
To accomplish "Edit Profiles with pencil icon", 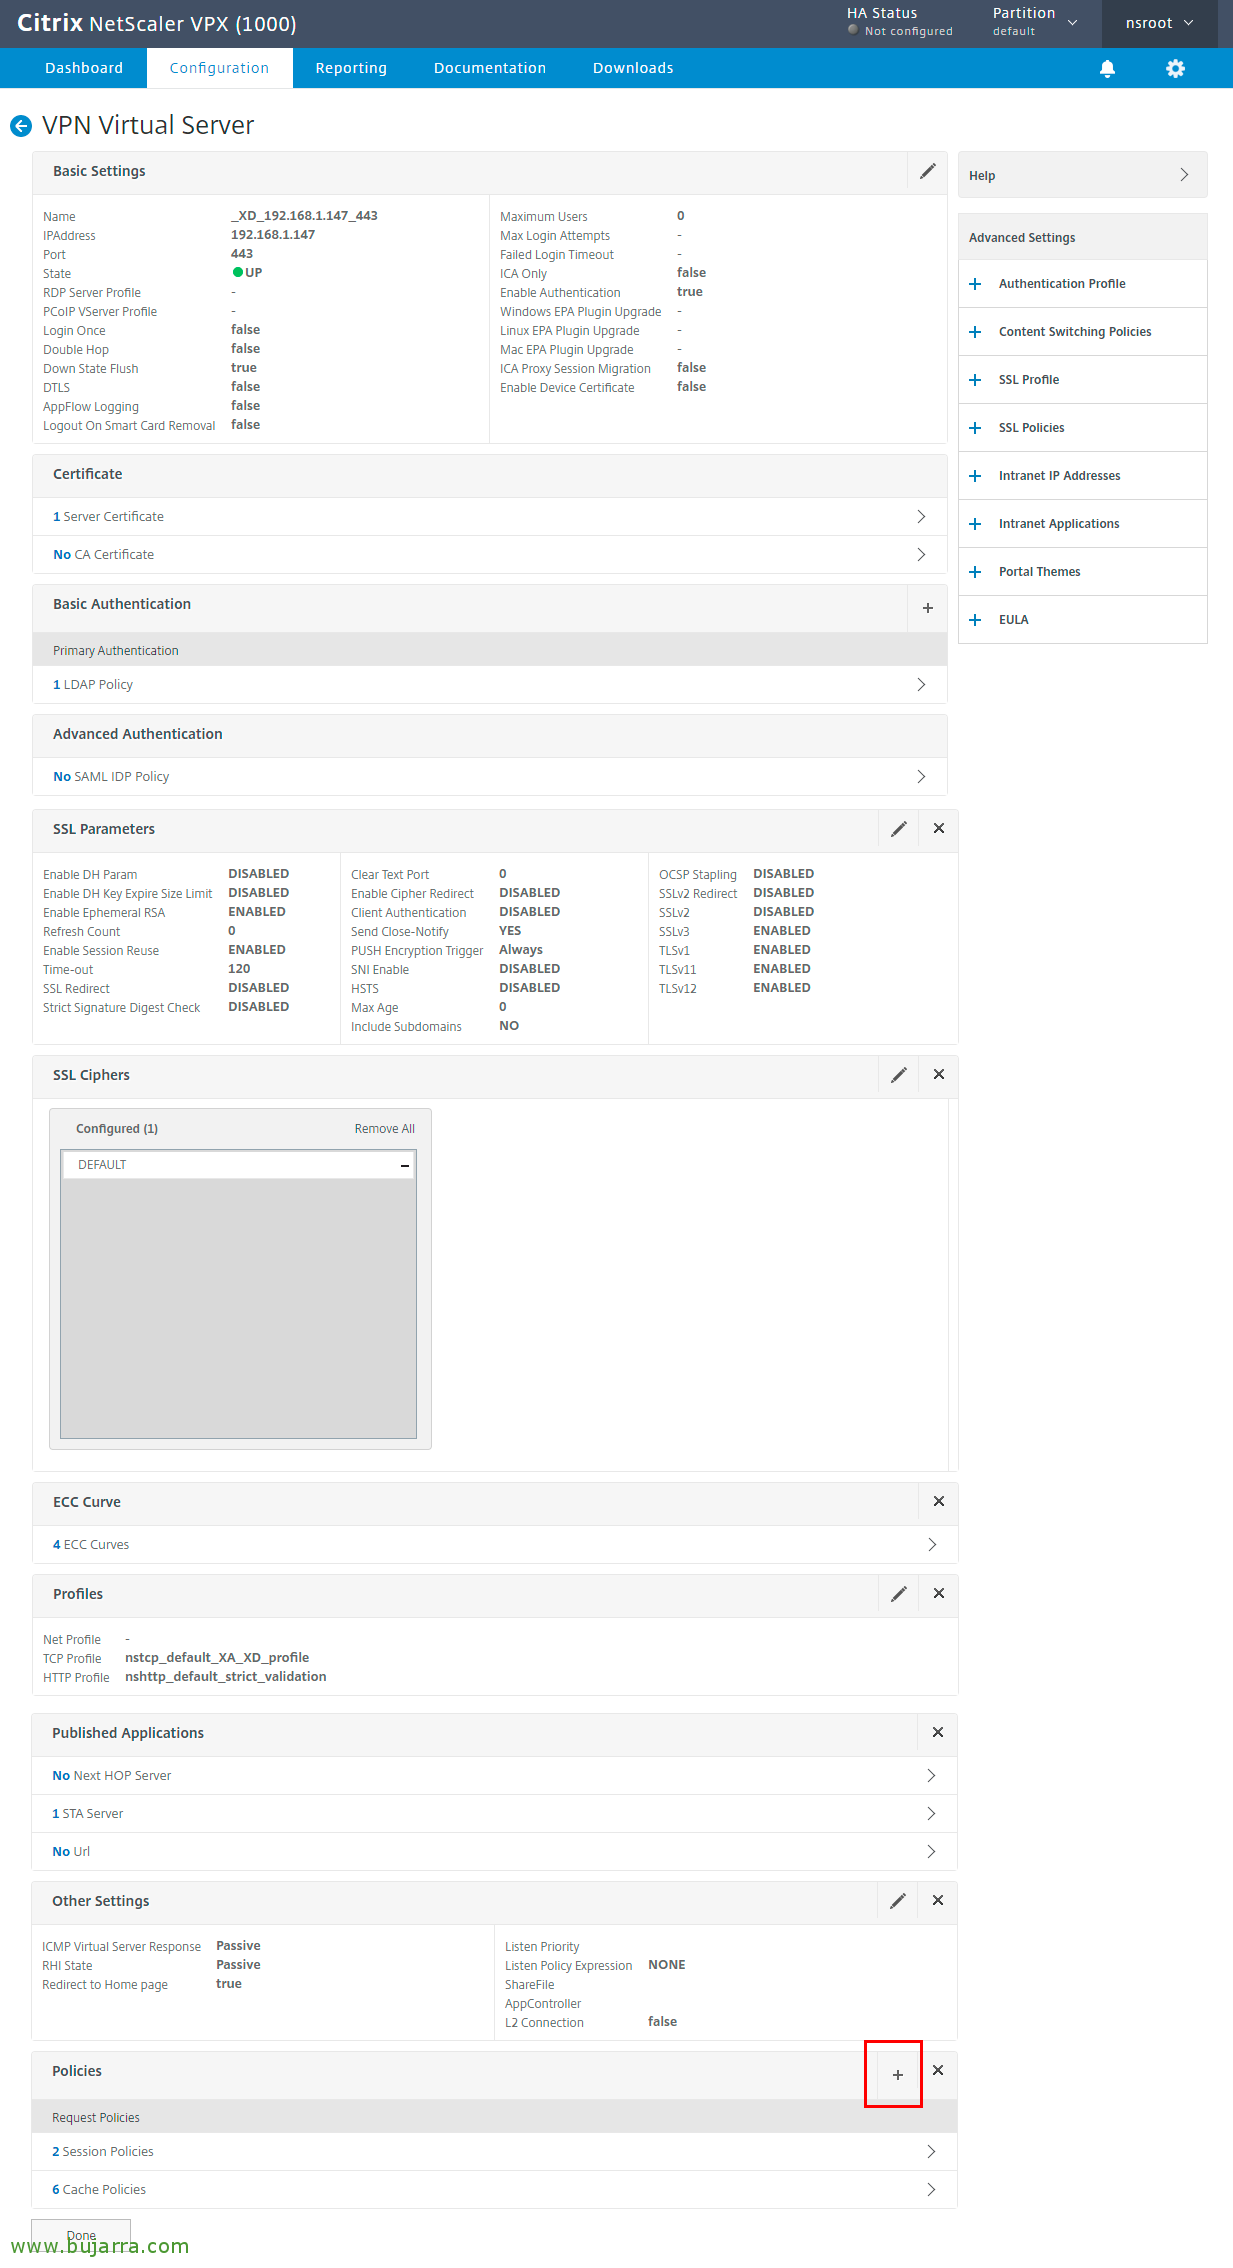I will pyautogui.click(x=899, y=1594).
